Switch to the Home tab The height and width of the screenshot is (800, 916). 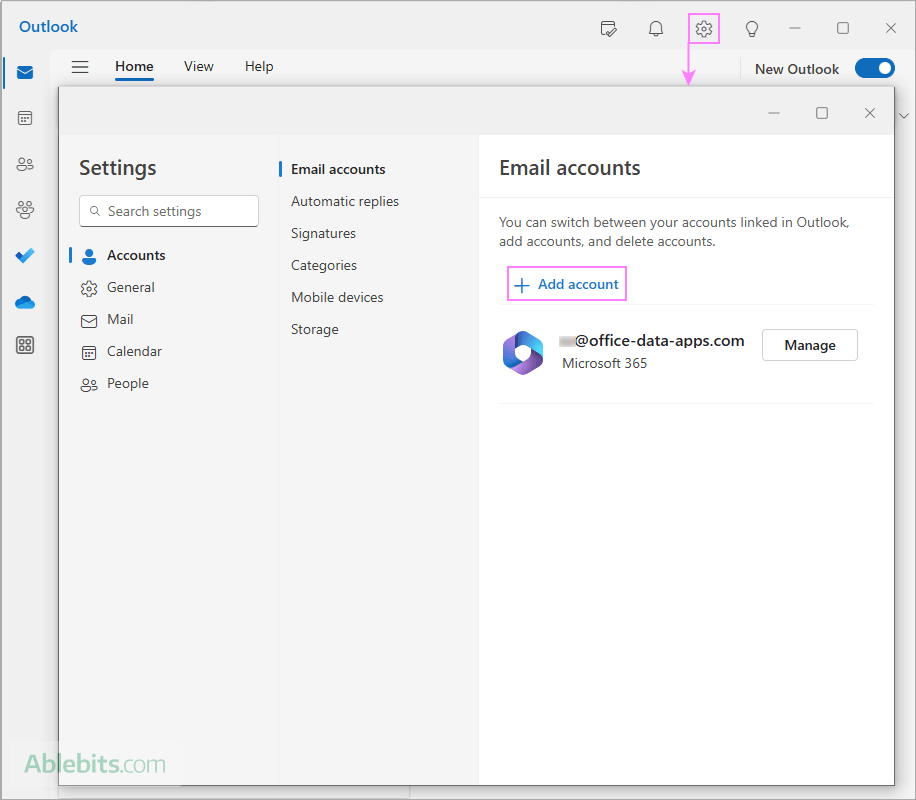pos(134,67)
